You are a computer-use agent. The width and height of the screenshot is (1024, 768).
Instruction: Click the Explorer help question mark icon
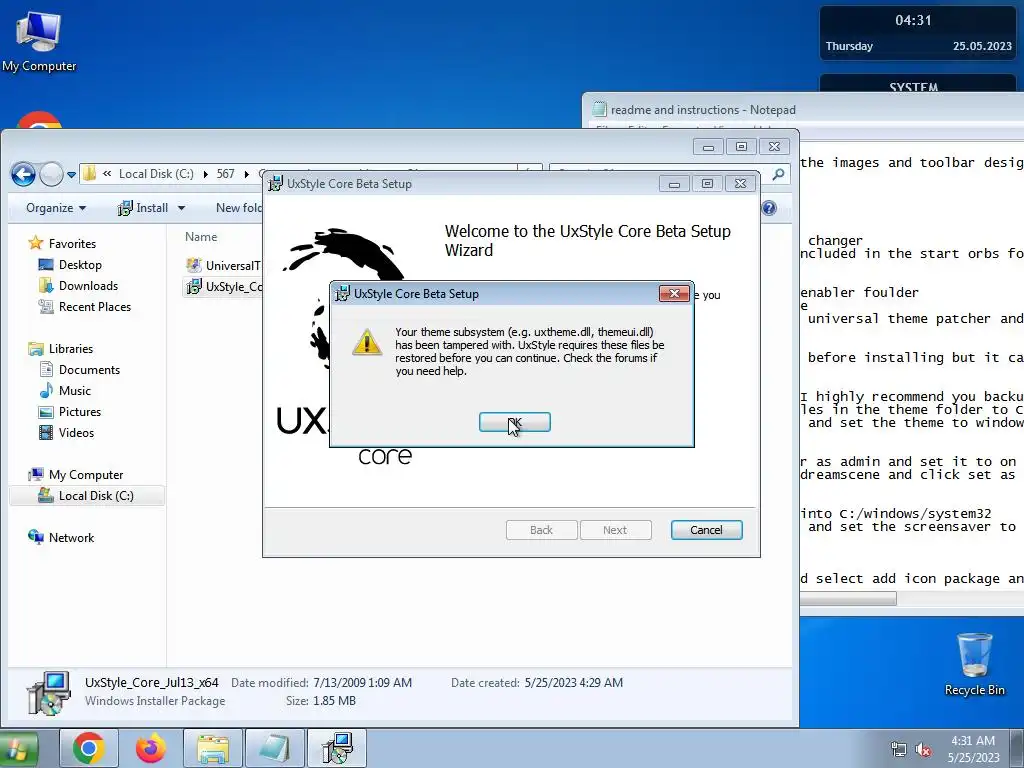pyautogui.click(x=769, y=208)
